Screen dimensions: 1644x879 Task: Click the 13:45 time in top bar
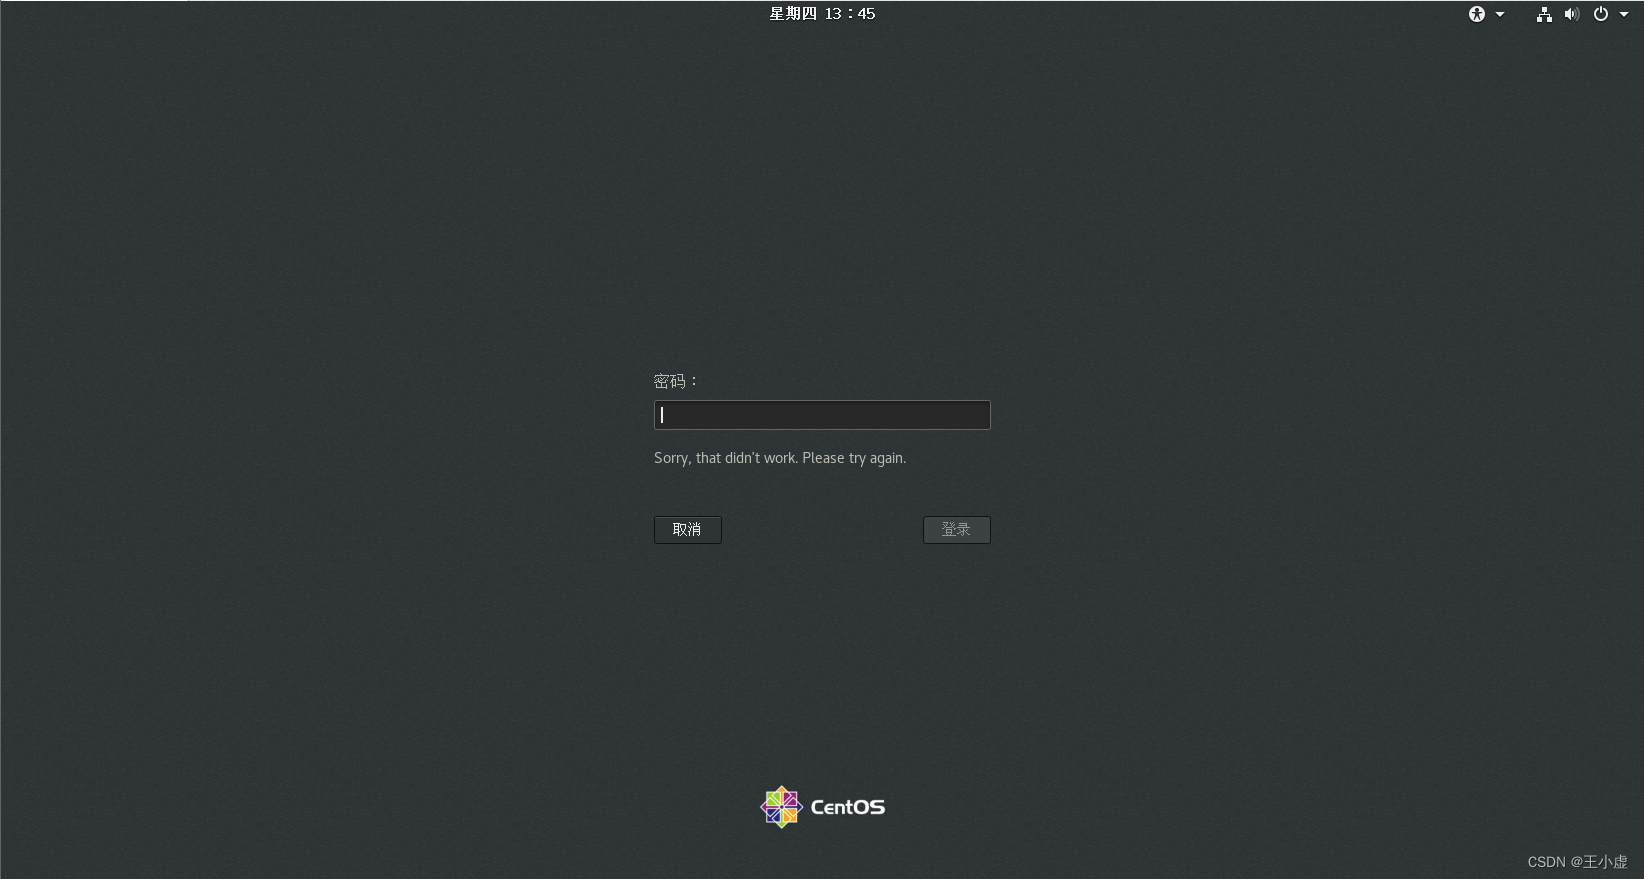[850, 14]
